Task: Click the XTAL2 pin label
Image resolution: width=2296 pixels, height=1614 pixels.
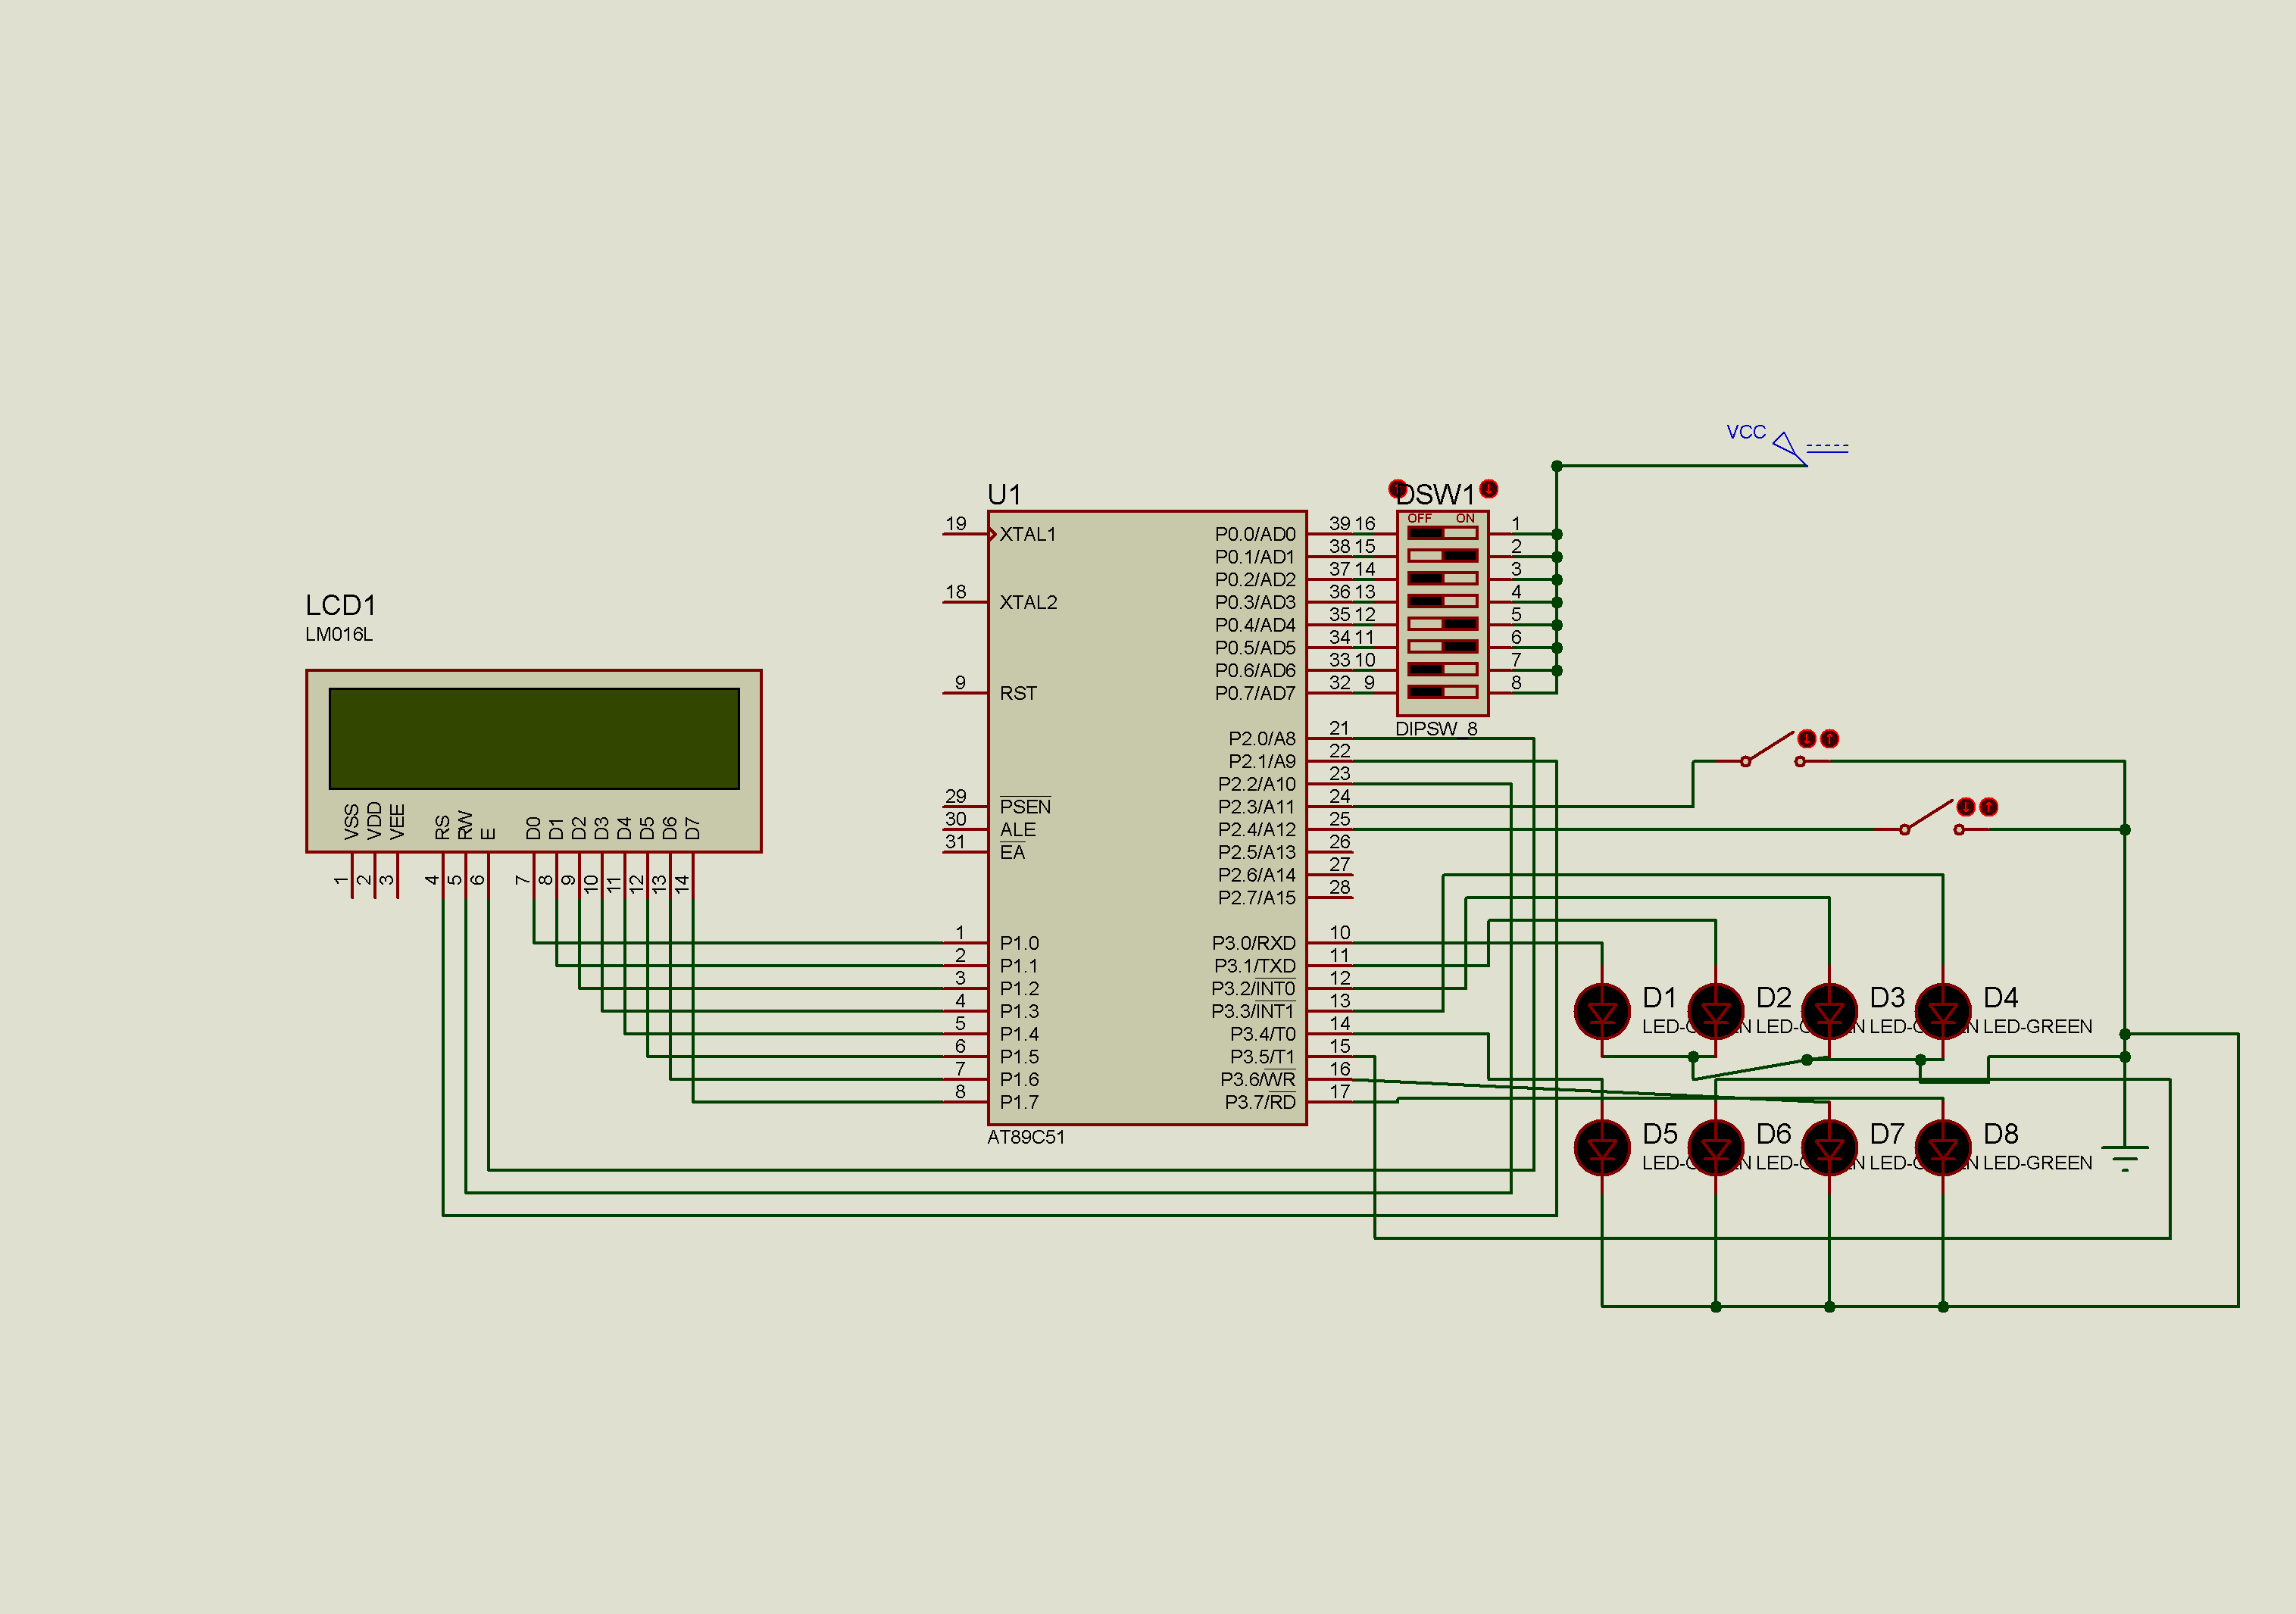Action: tap(1028, 602)
